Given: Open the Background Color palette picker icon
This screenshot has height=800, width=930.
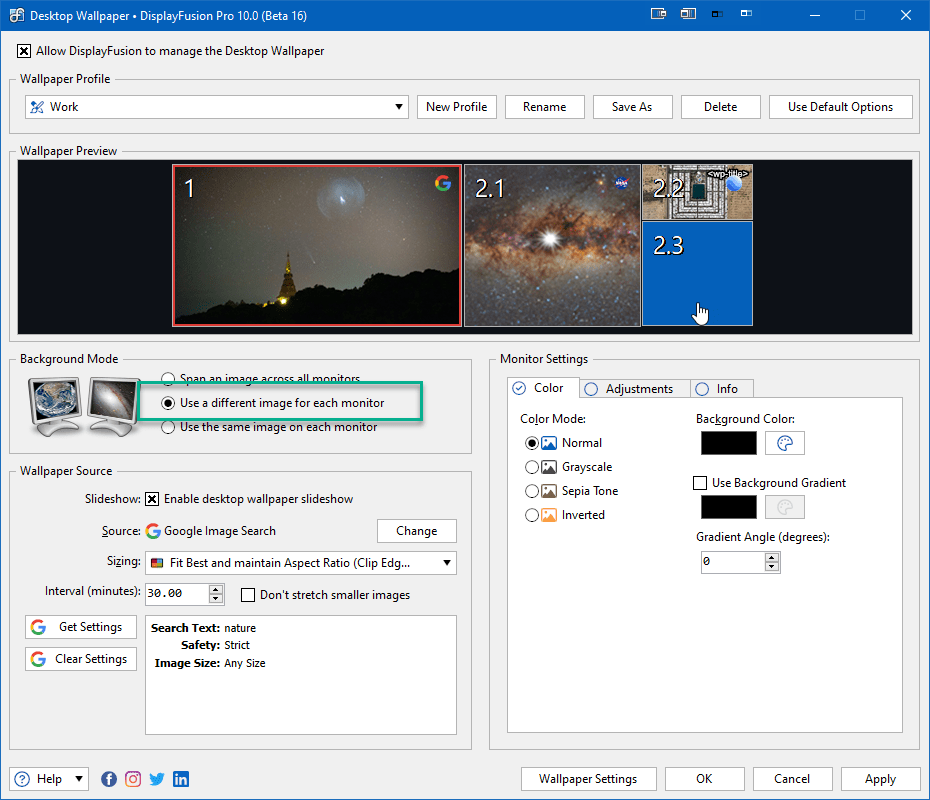Looking at the screenshot, I should tap(785, 443).
